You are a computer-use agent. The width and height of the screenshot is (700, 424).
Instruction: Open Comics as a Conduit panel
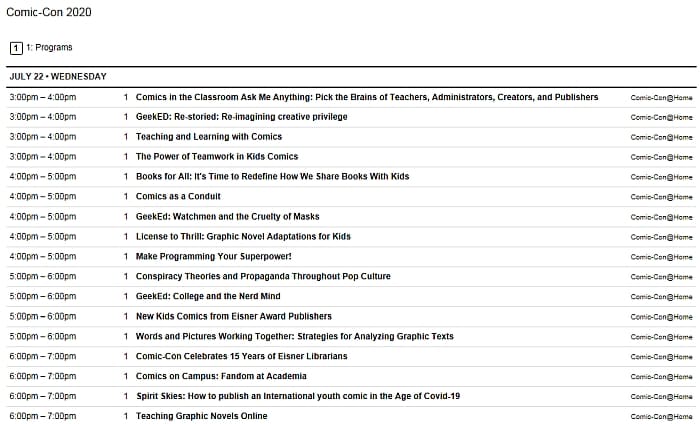179,197
